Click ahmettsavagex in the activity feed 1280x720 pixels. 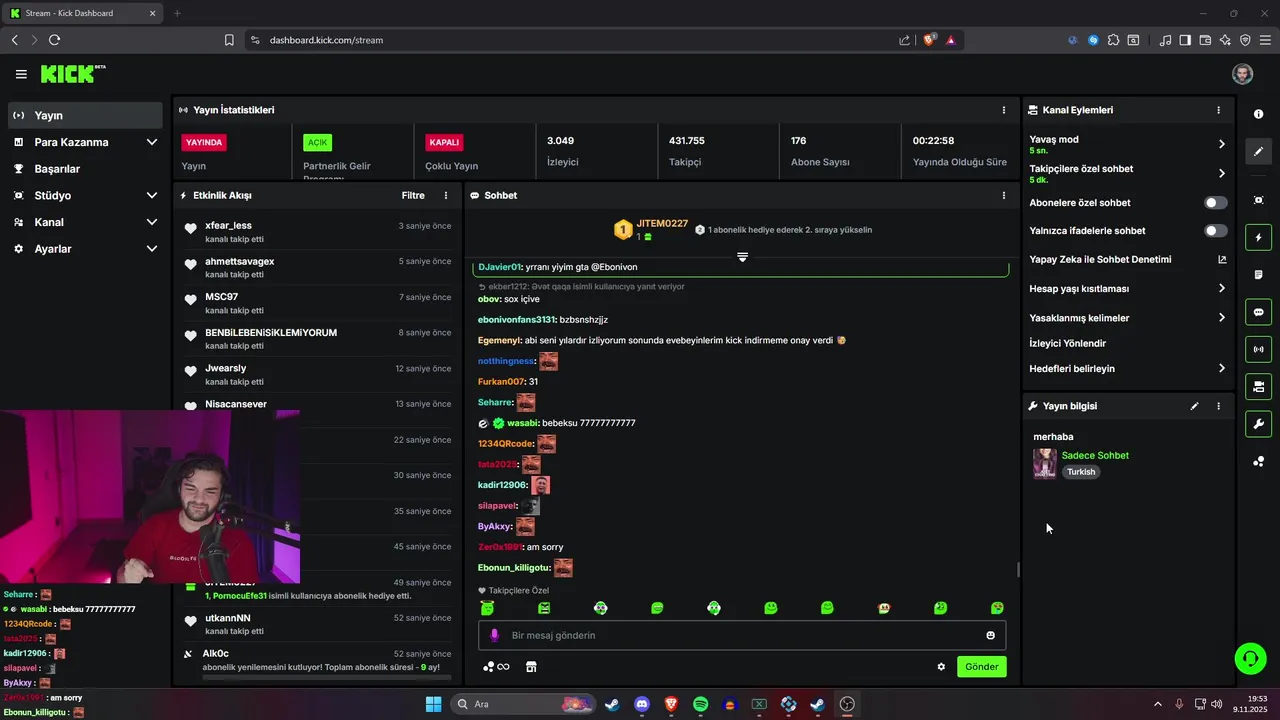pos(239,261)
